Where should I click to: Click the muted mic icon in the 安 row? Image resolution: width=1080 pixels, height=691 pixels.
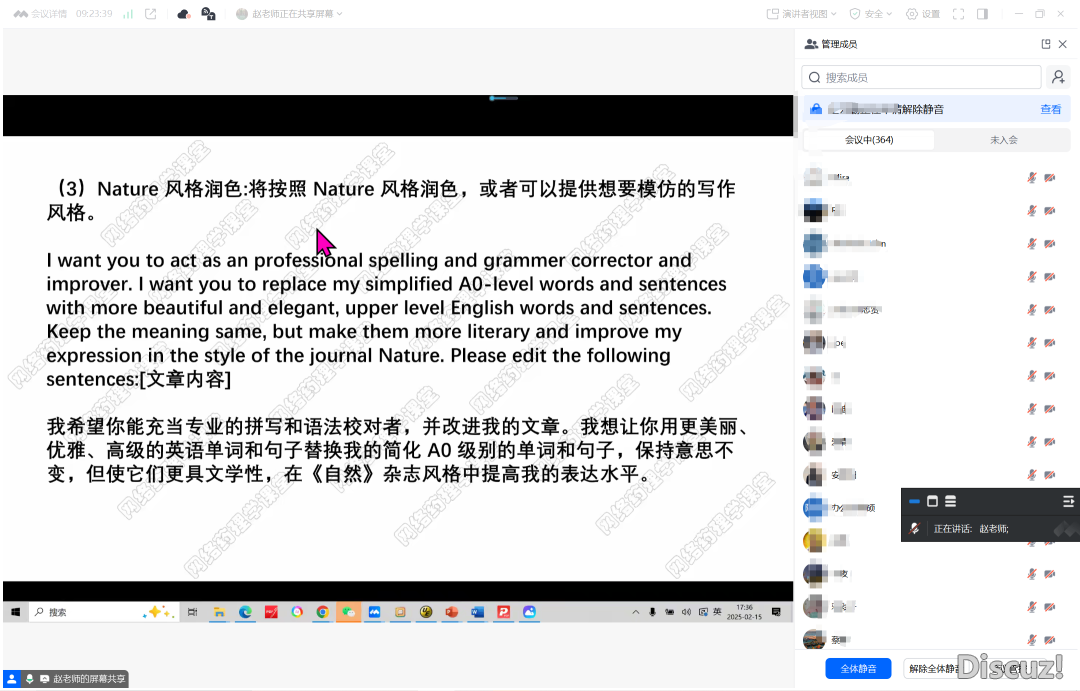coord(1032,475)
